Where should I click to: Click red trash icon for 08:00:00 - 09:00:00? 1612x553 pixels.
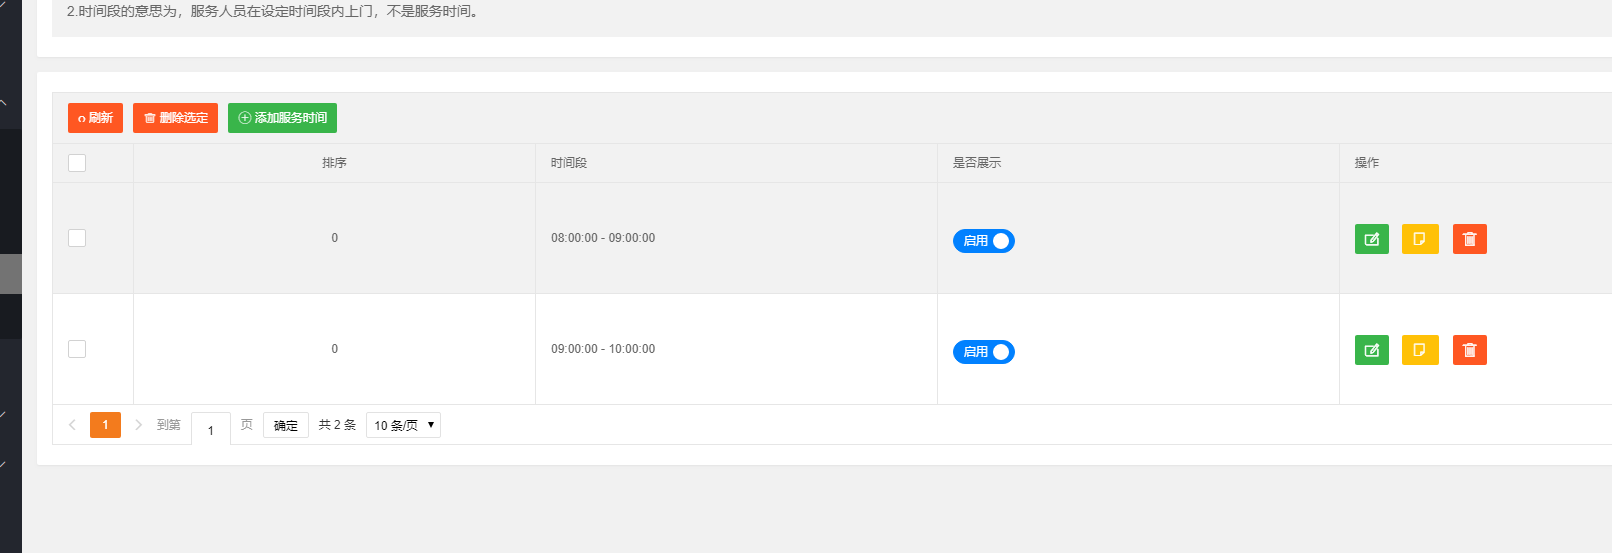[x=1470, y=239]
